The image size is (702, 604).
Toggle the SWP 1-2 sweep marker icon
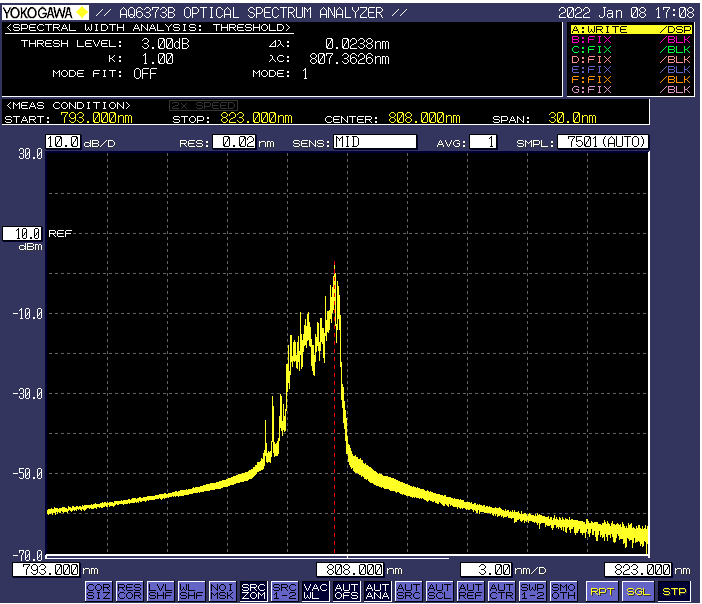coord(532,591)
